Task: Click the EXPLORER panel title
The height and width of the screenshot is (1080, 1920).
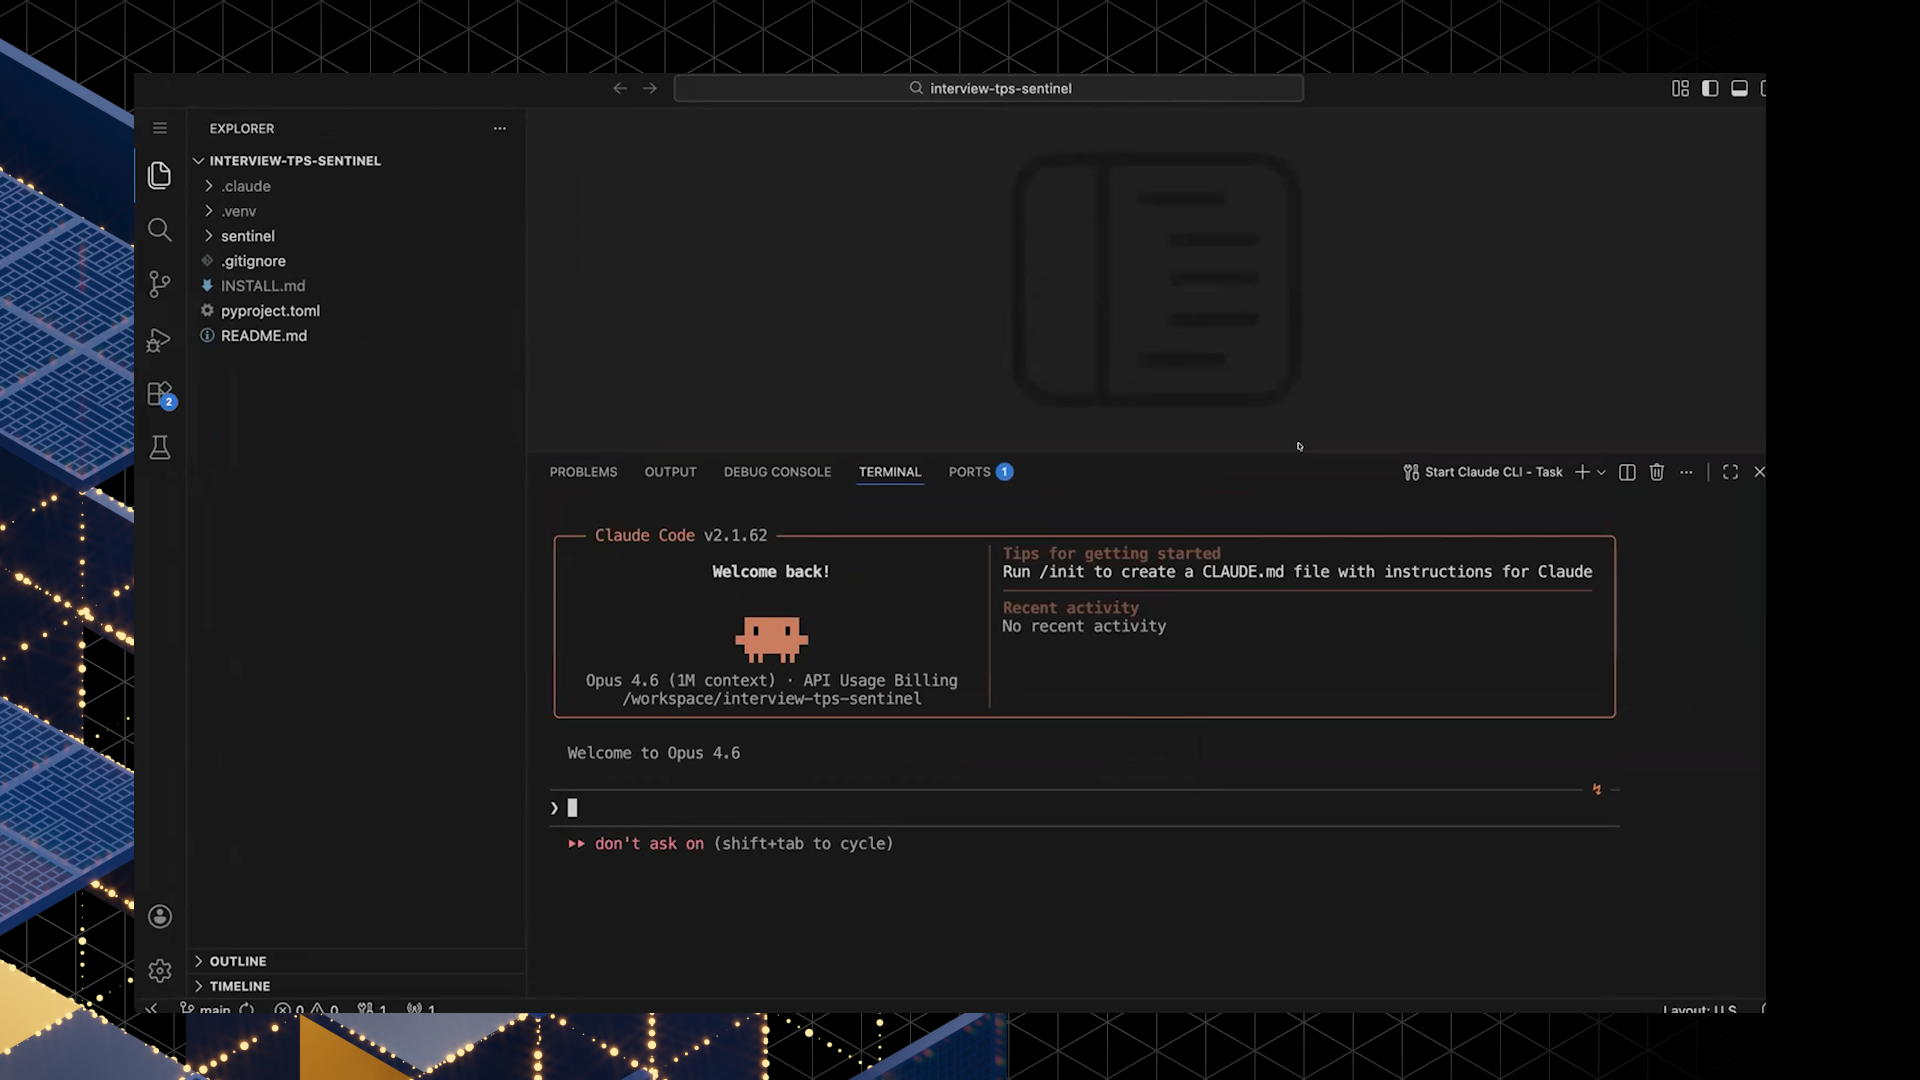Action: click(x=241, y=128)
